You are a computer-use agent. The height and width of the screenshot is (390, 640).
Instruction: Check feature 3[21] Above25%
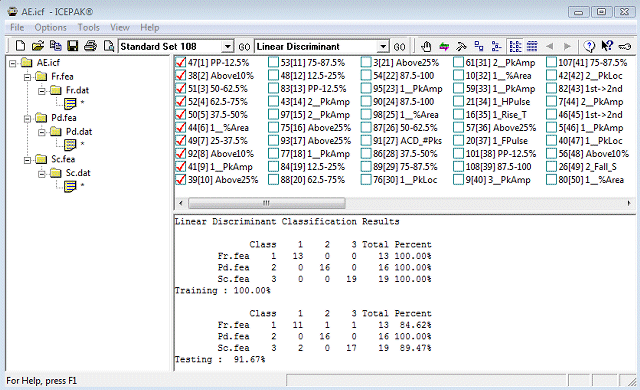click(x=366, y=62)
